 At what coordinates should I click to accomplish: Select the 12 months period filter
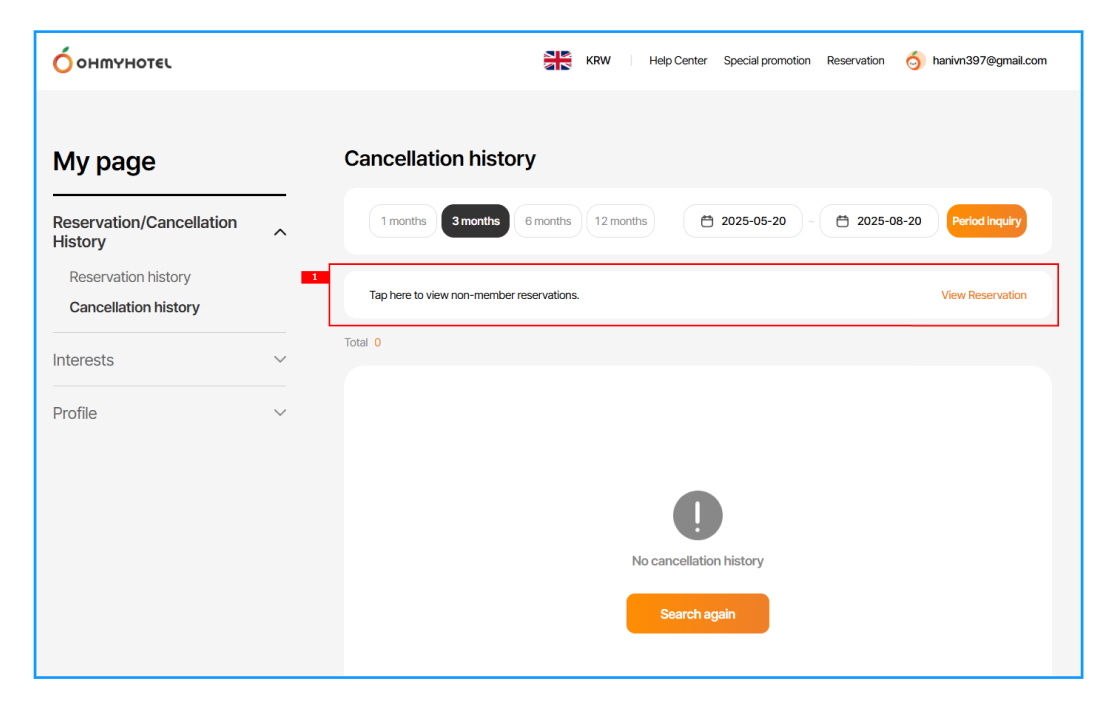(x=620, y=221)
